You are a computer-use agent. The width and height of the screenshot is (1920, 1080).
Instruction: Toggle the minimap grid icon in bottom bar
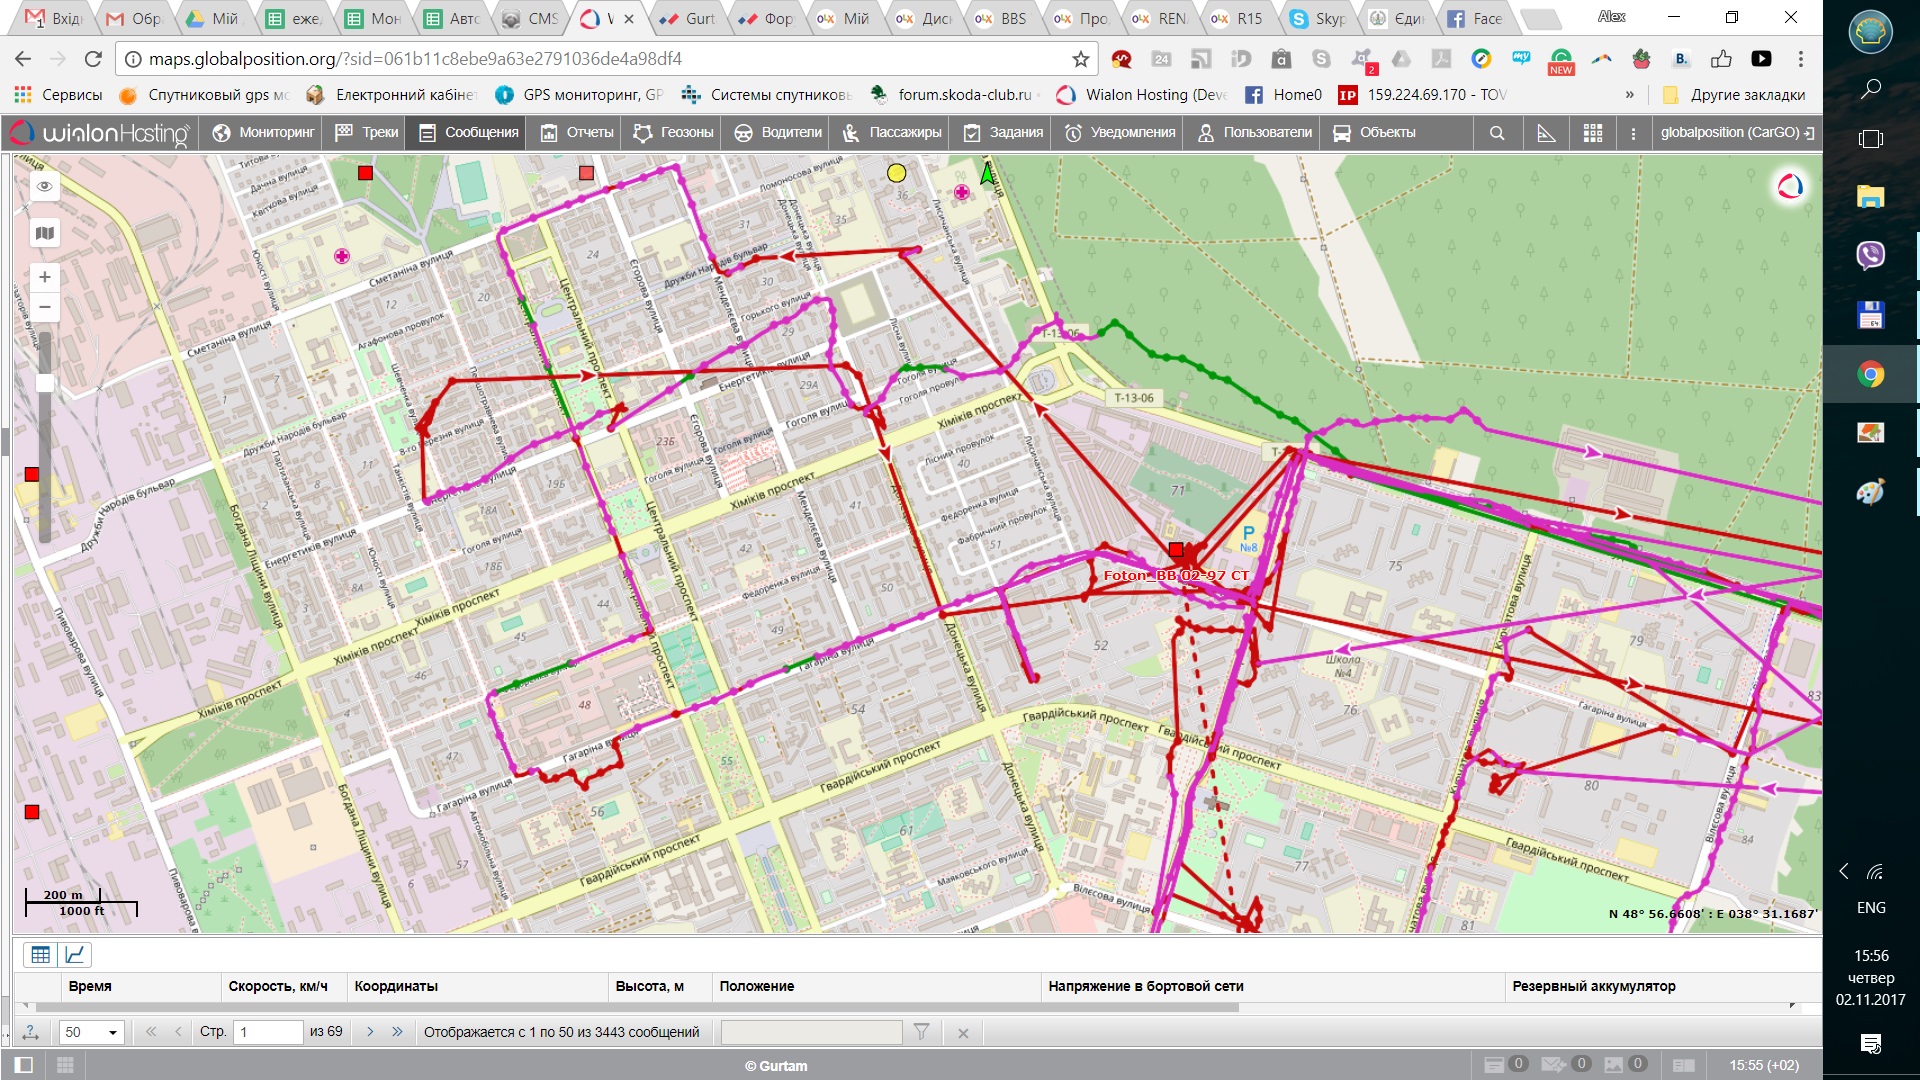pos(65,1065)
